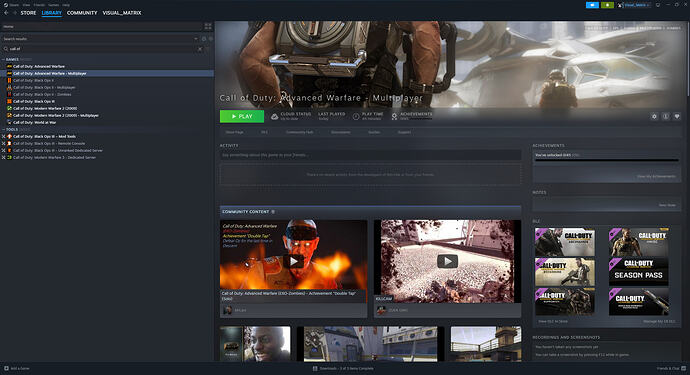Click the Modern Warfare 2 (2009) game icon
Viewport: 690px width, 375px height.
9,108
